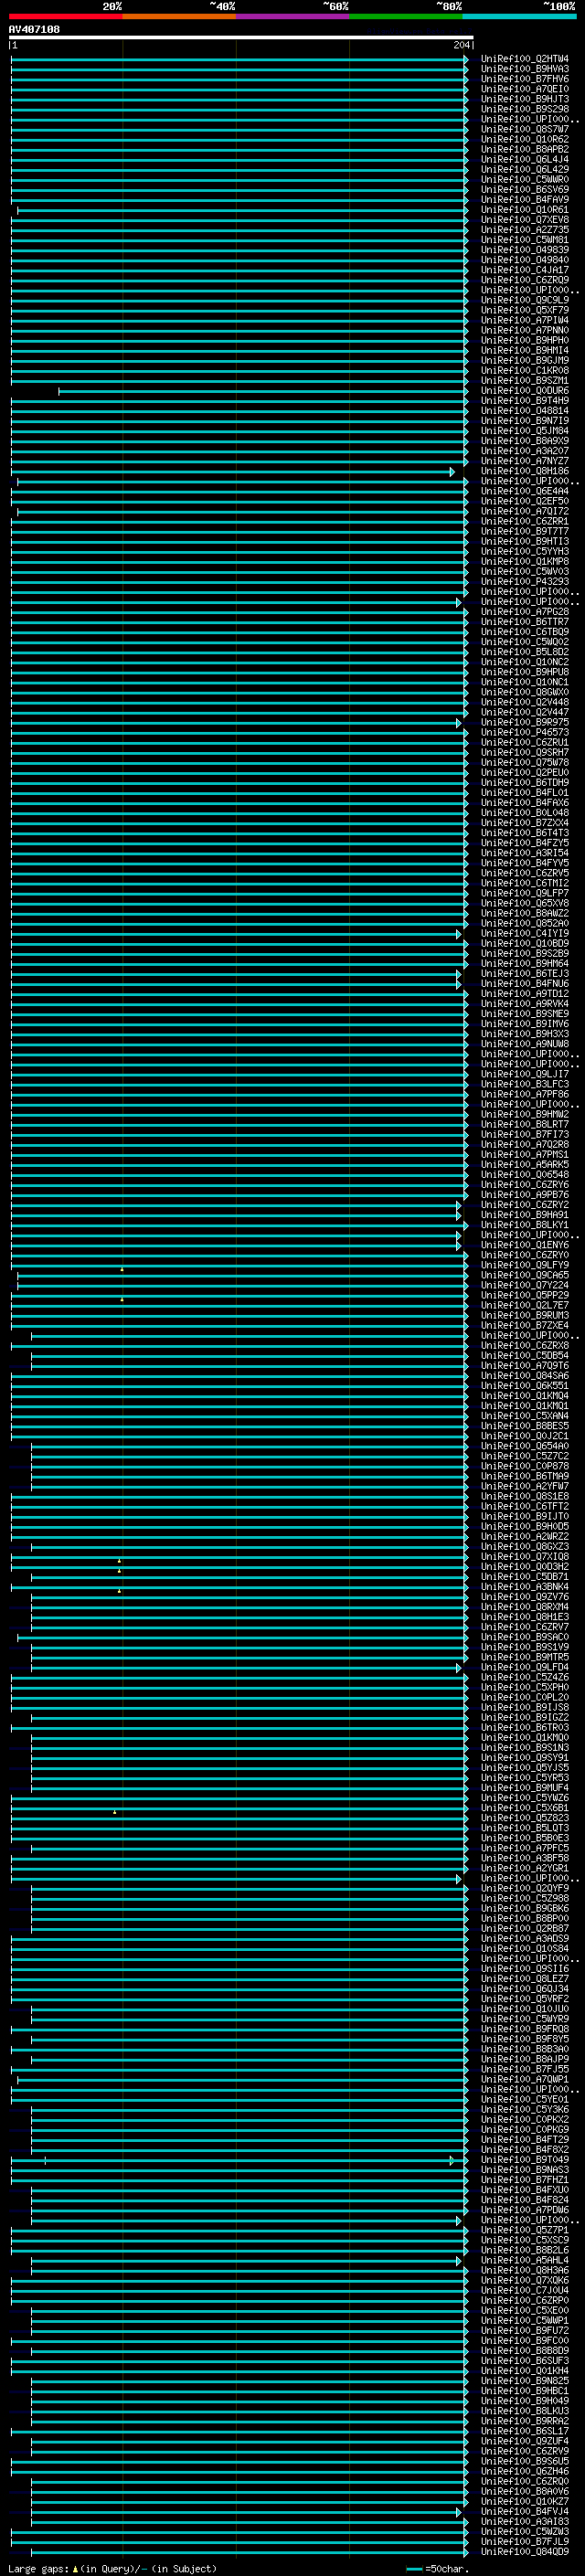The height and width of the screenshot is (2576, 585).
Task: Click the query end position label 204
Action: (x=462, y=45)
